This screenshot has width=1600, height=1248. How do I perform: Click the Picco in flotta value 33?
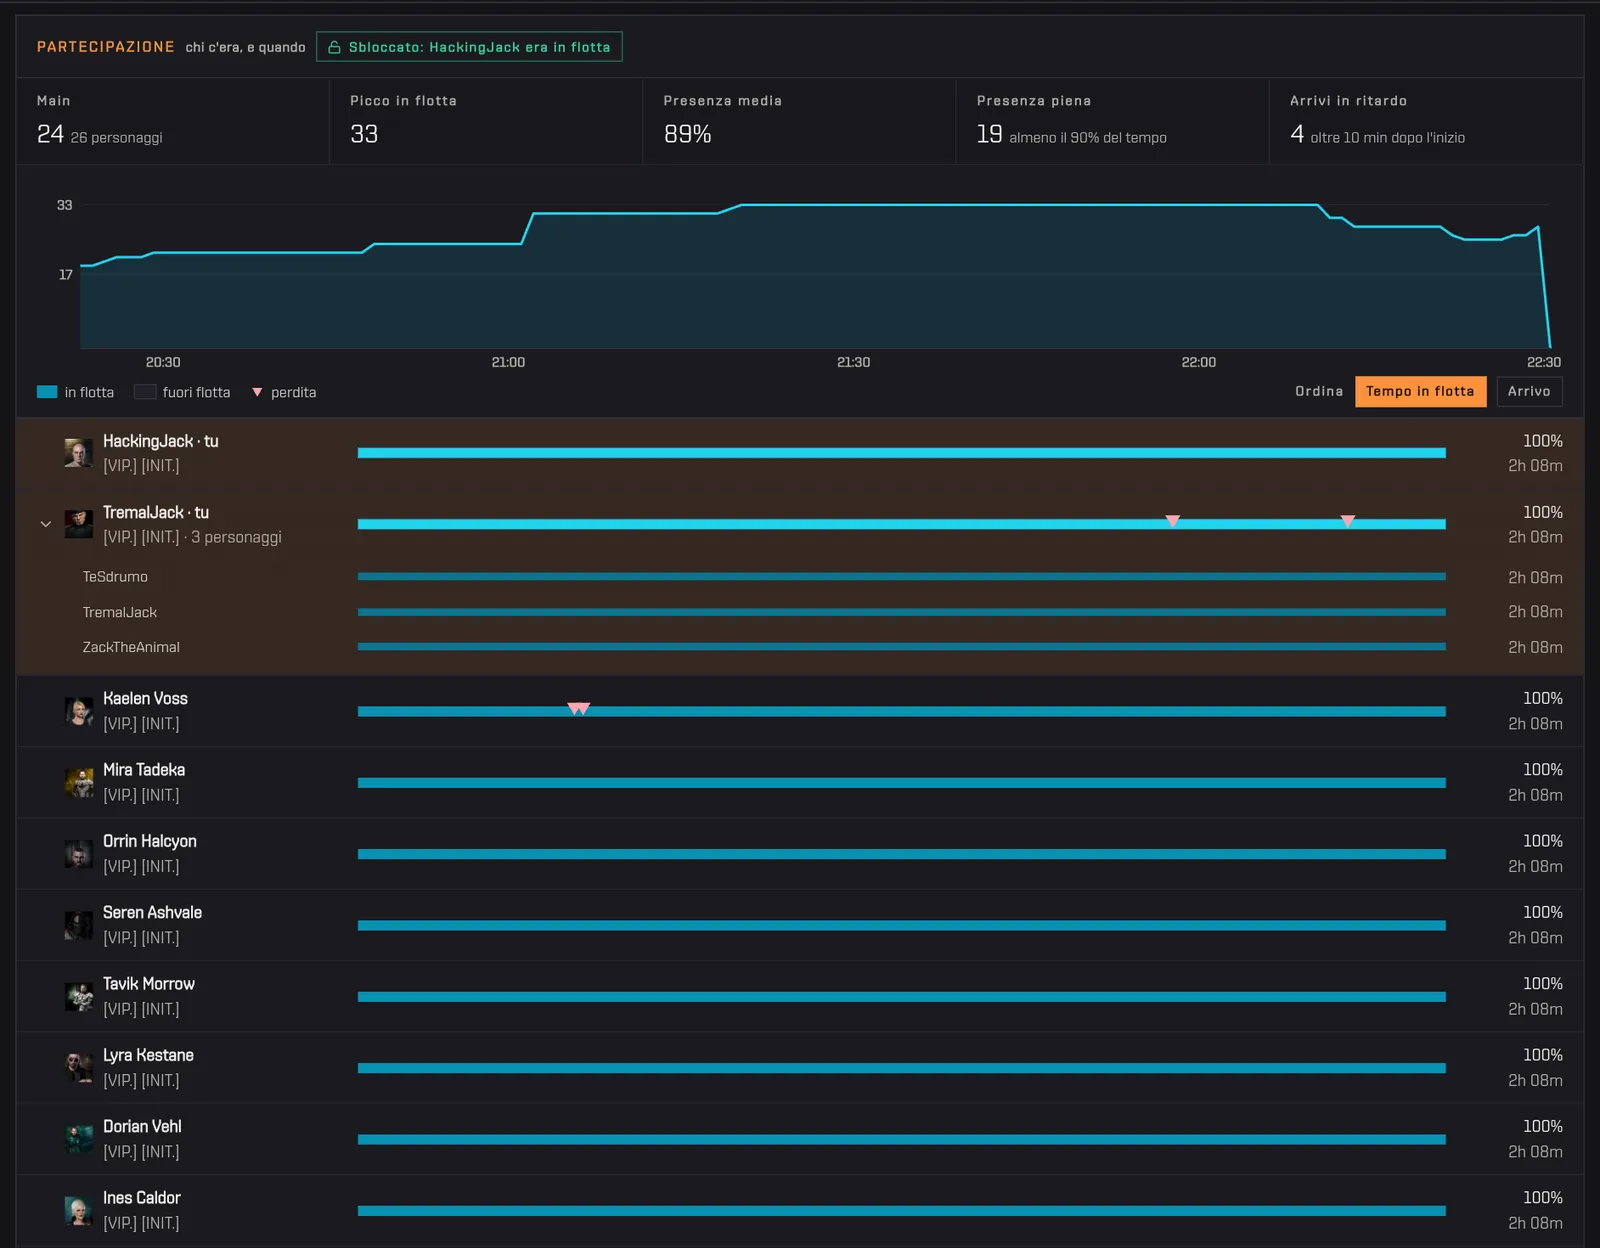[x=364, y=134]
